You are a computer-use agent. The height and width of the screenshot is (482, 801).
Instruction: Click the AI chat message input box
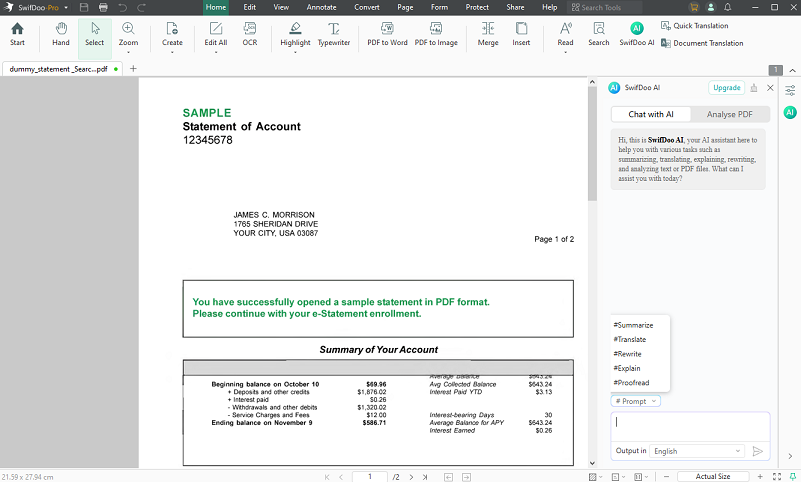click(x=690, y=427)
